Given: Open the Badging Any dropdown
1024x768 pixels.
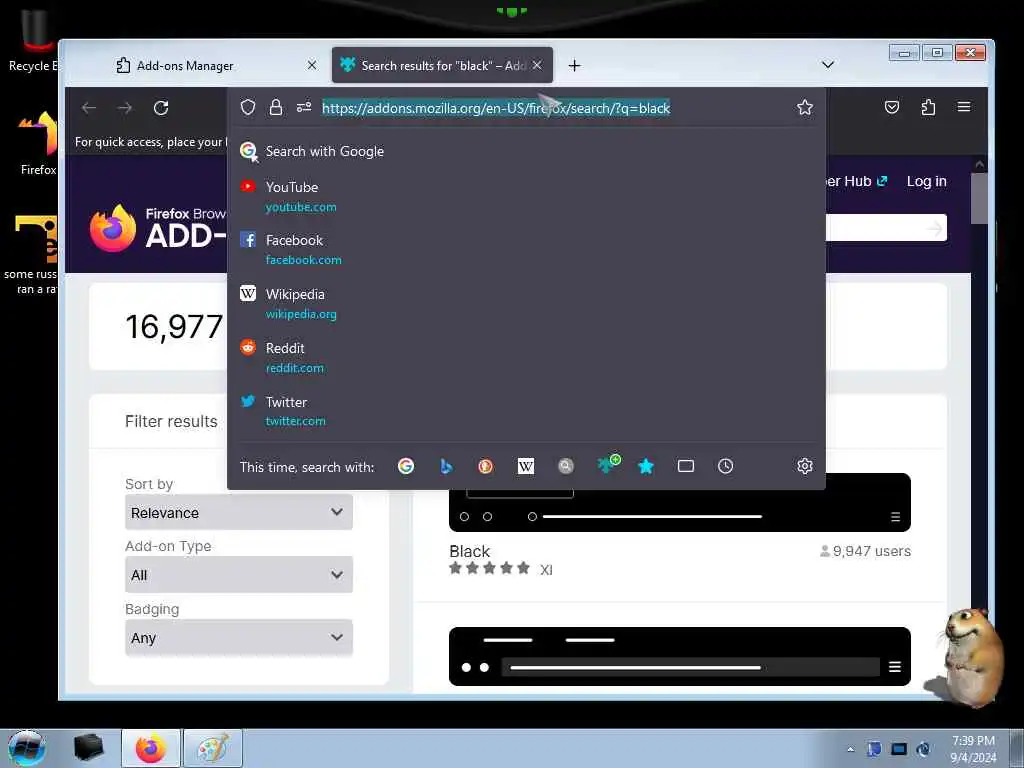Looking at the screenshot, I should (x=238, y=637).
